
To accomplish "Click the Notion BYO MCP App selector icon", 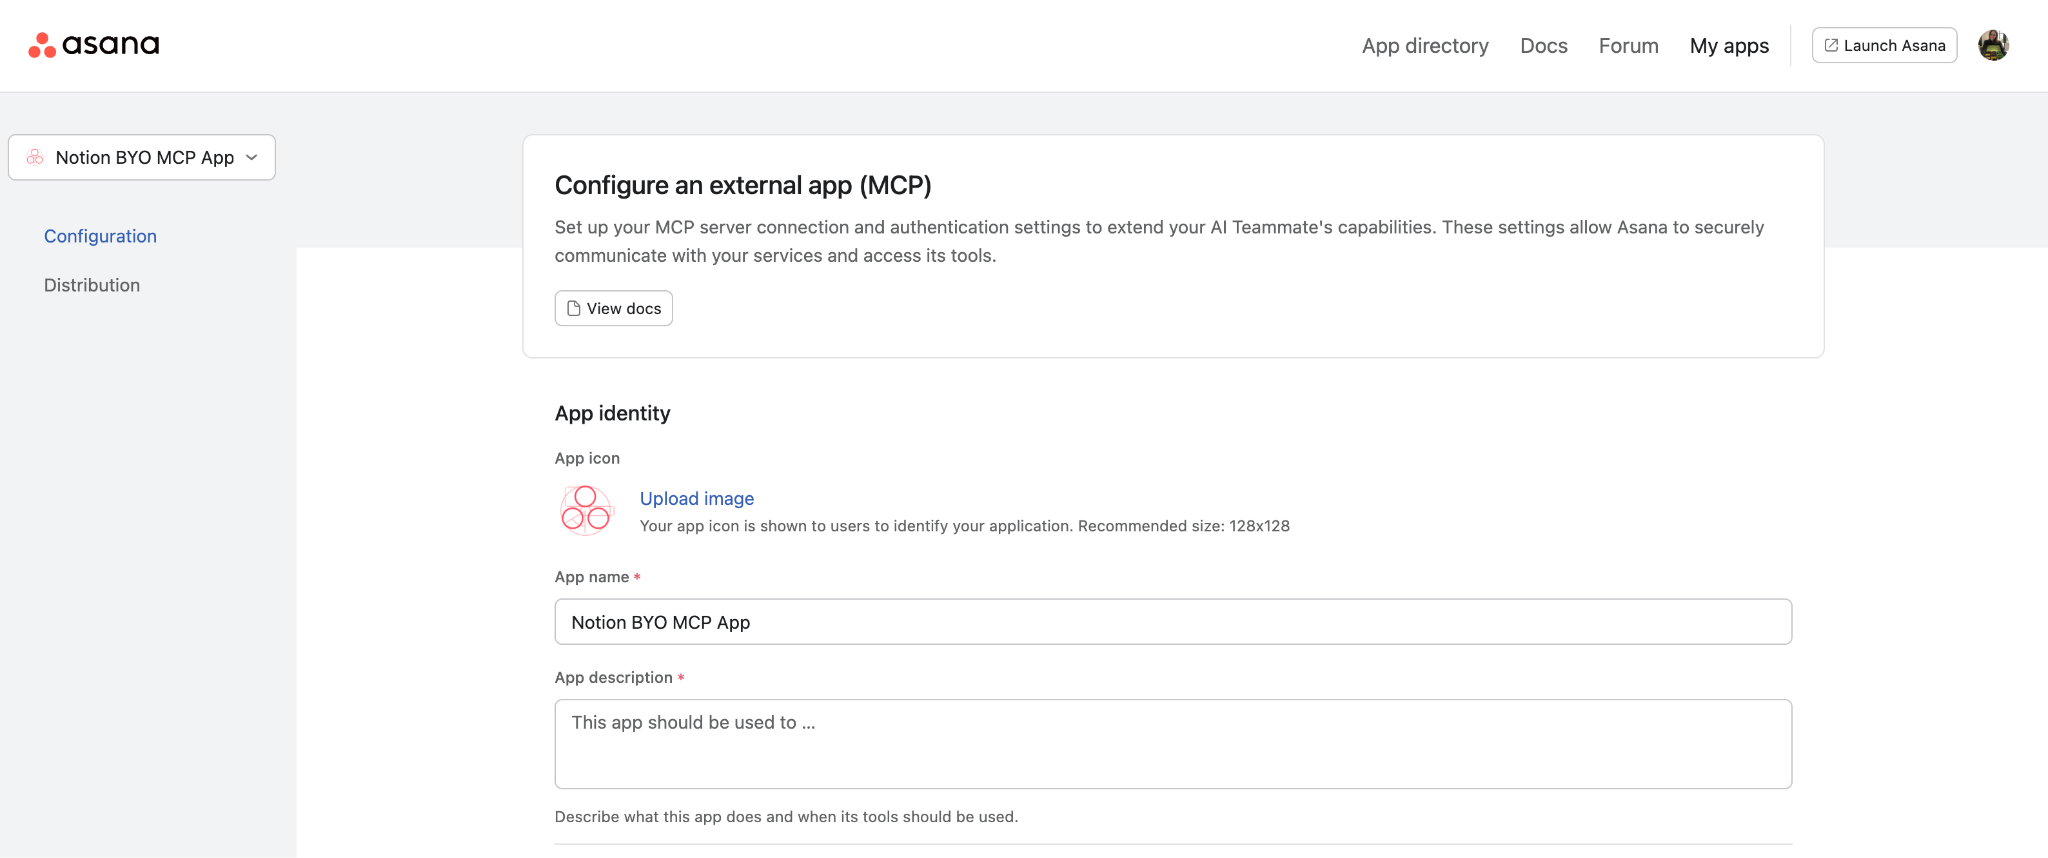I will coord(35,157).
